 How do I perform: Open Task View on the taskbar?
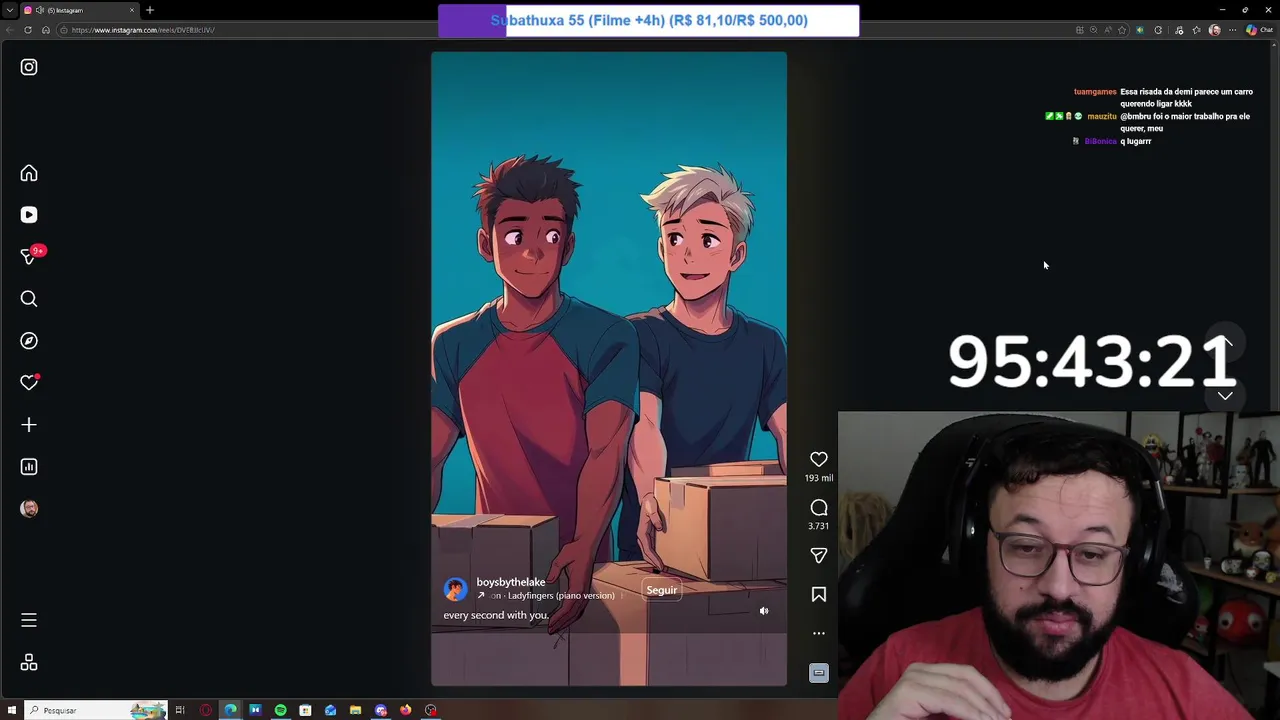pos(180,710)
